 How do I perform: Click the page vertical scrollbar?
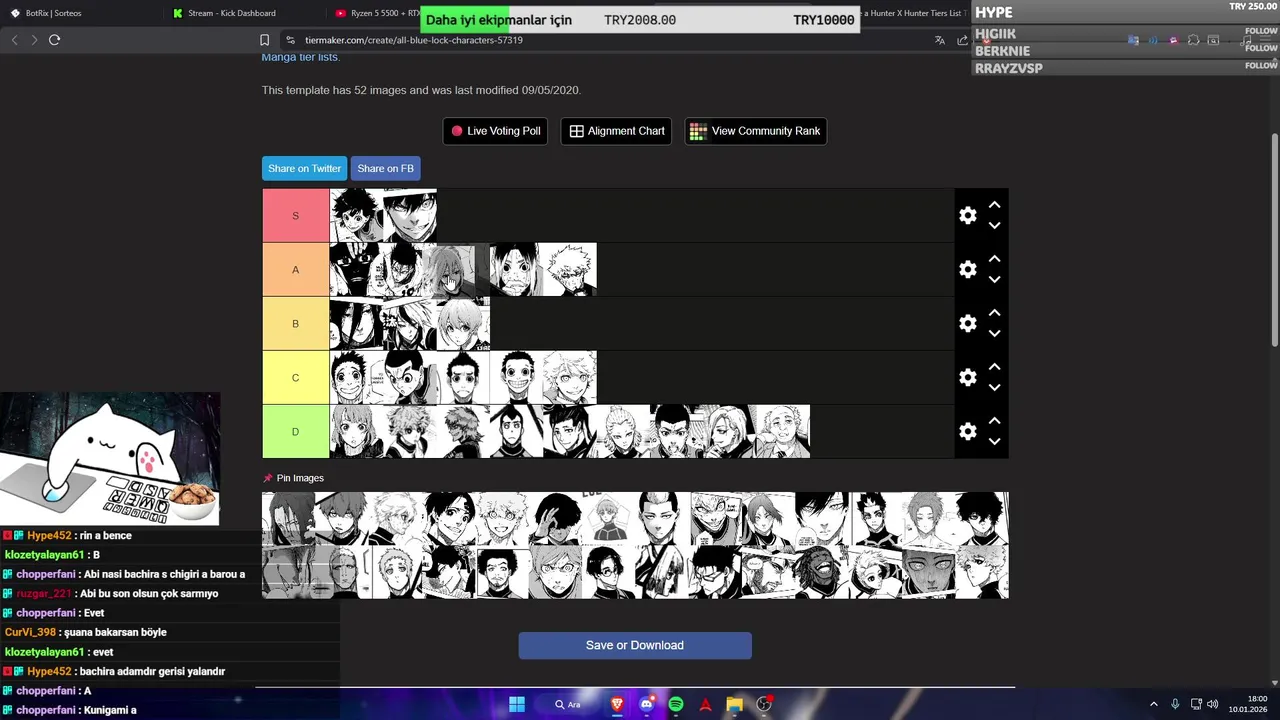pos(1274,240)
